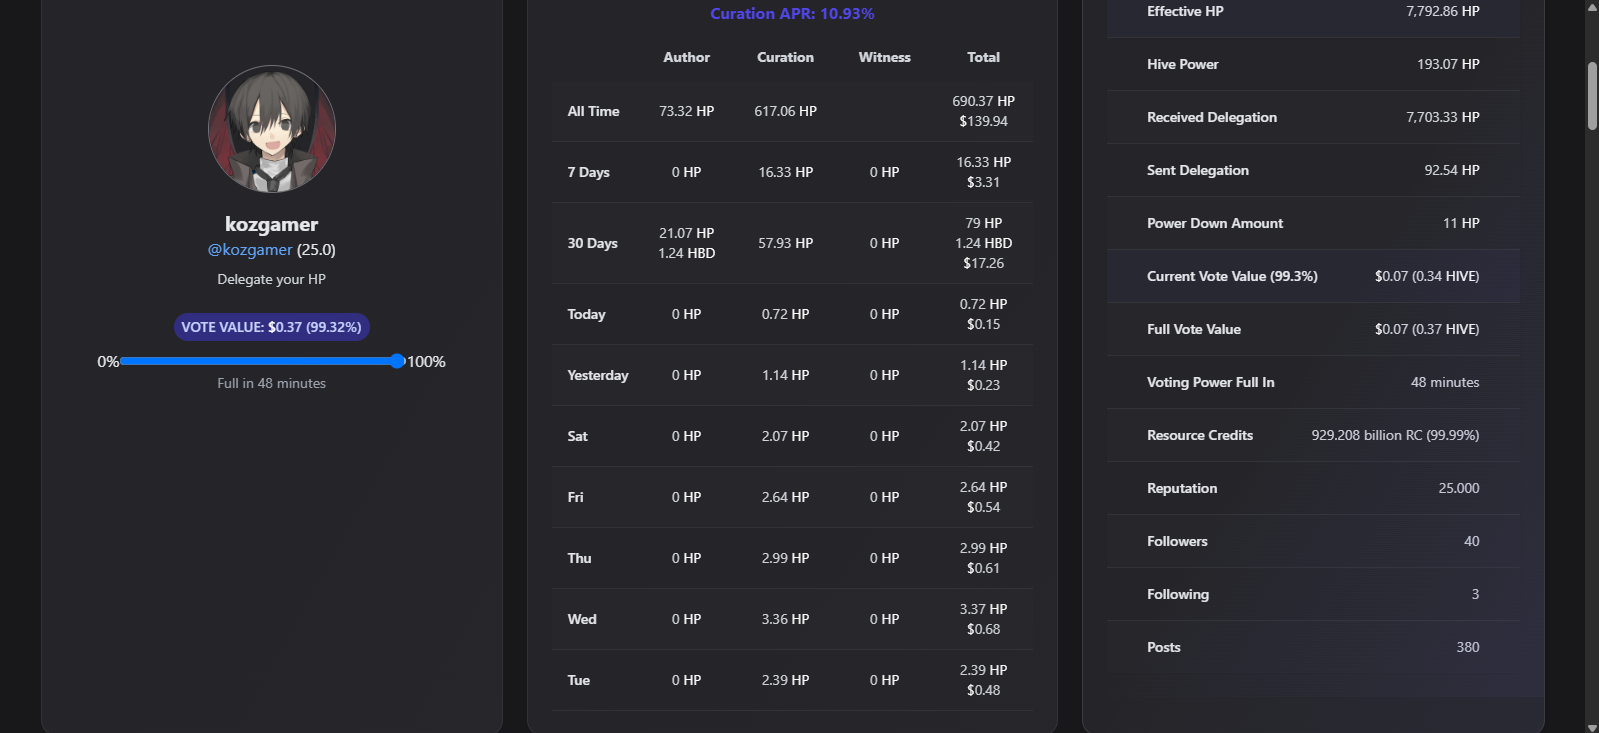Click the Posts count row

1312,647
